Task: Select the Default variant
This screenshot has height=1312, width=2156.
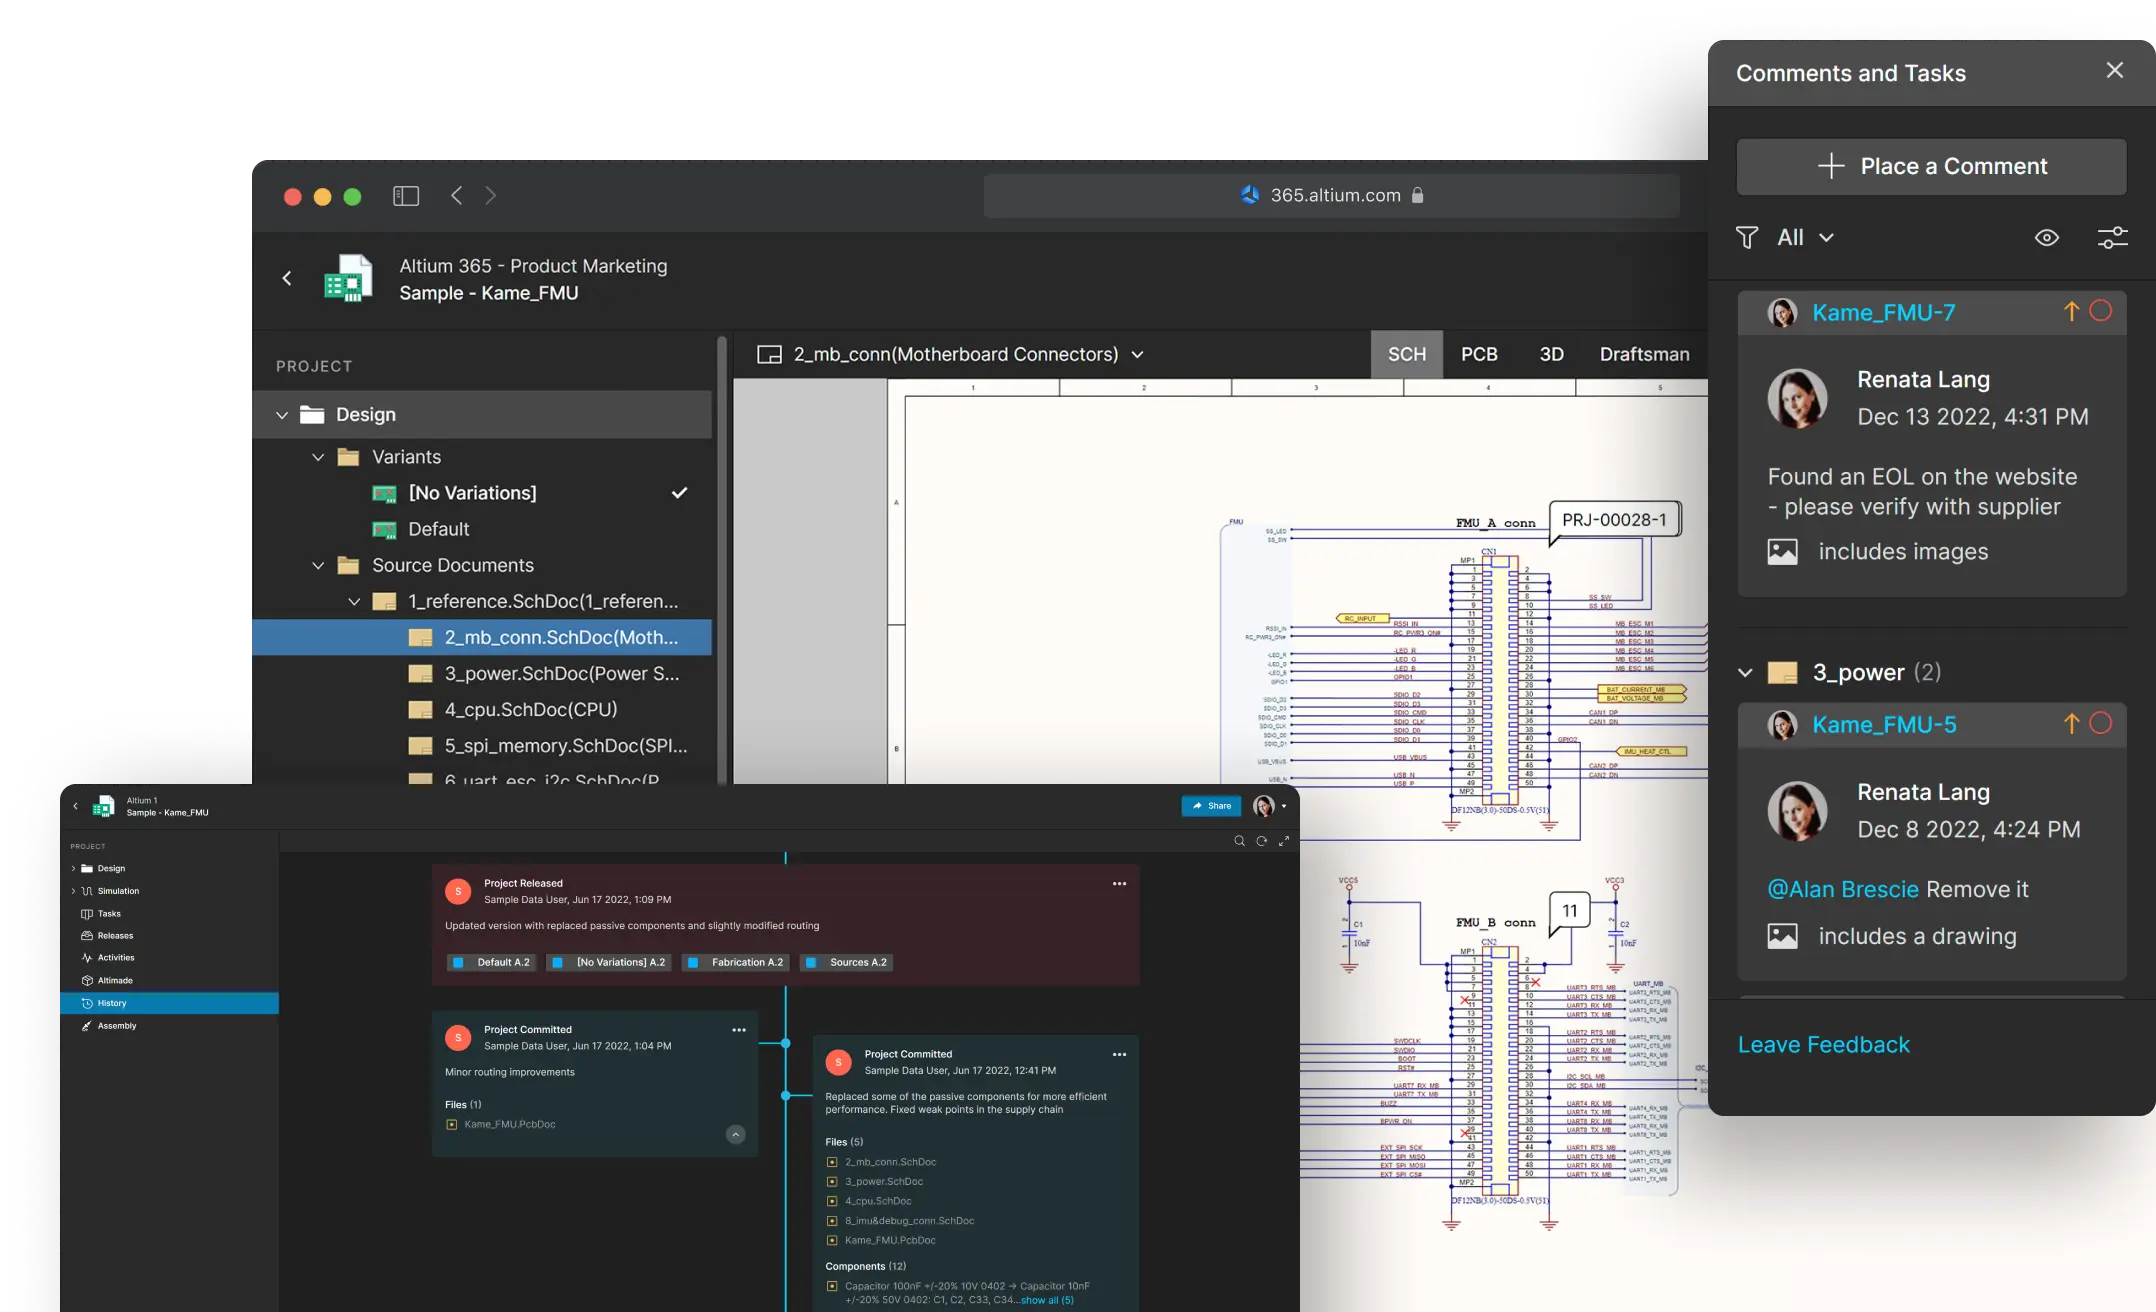Action: pyautogui.click(x=438, y=529)
